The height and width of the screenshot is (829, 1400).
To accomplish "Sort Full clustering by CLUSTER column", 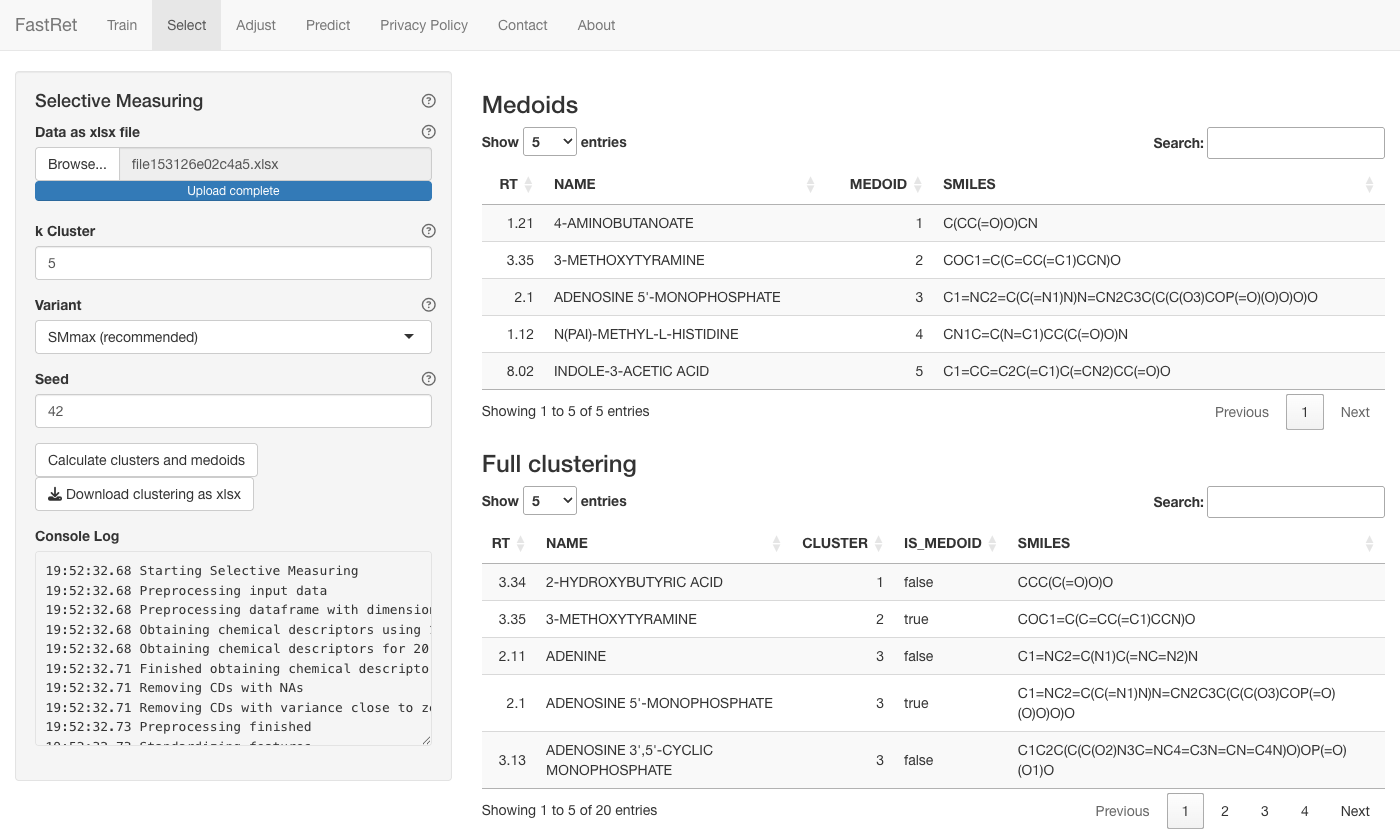I will pyautogui.click(x=843, y=543).
